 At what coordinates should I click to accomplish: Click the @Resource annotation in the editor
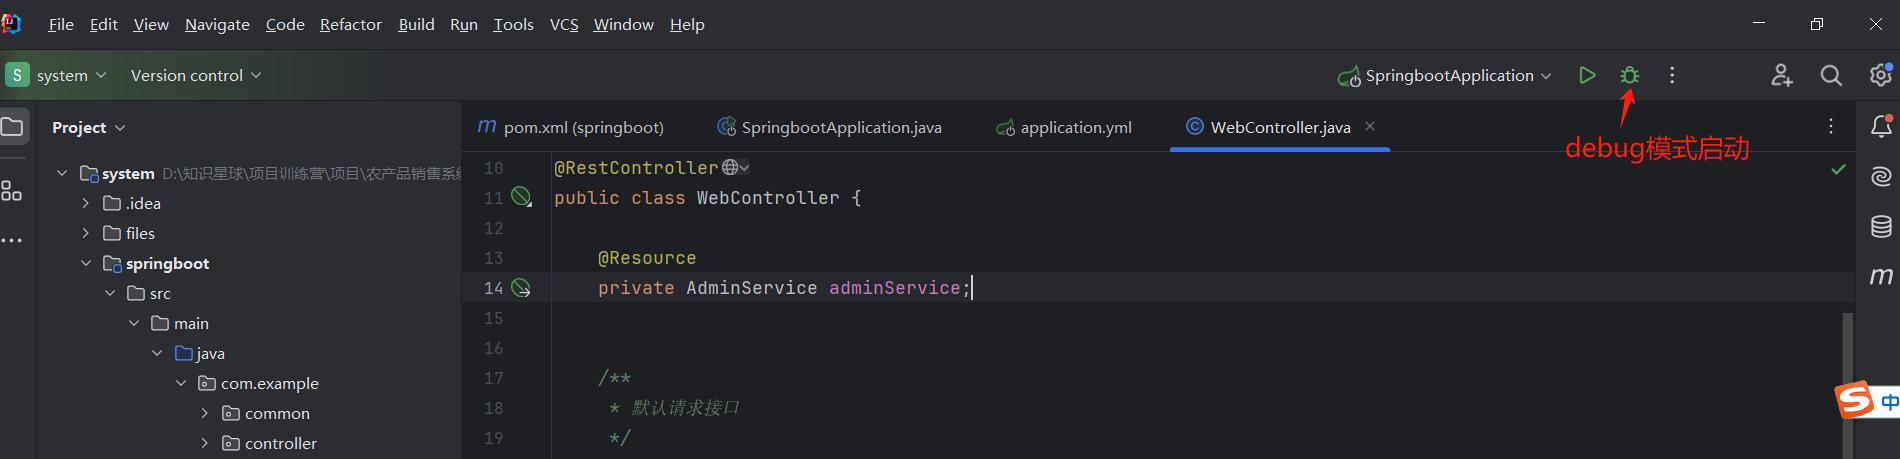647,258
